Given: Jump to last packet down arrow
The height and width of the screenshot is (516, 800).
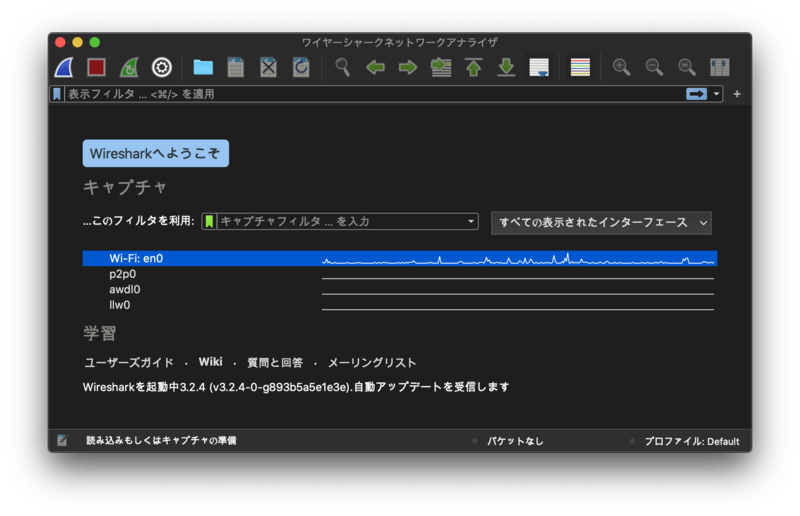Looking at the screenshot, I should click(506, 67).
